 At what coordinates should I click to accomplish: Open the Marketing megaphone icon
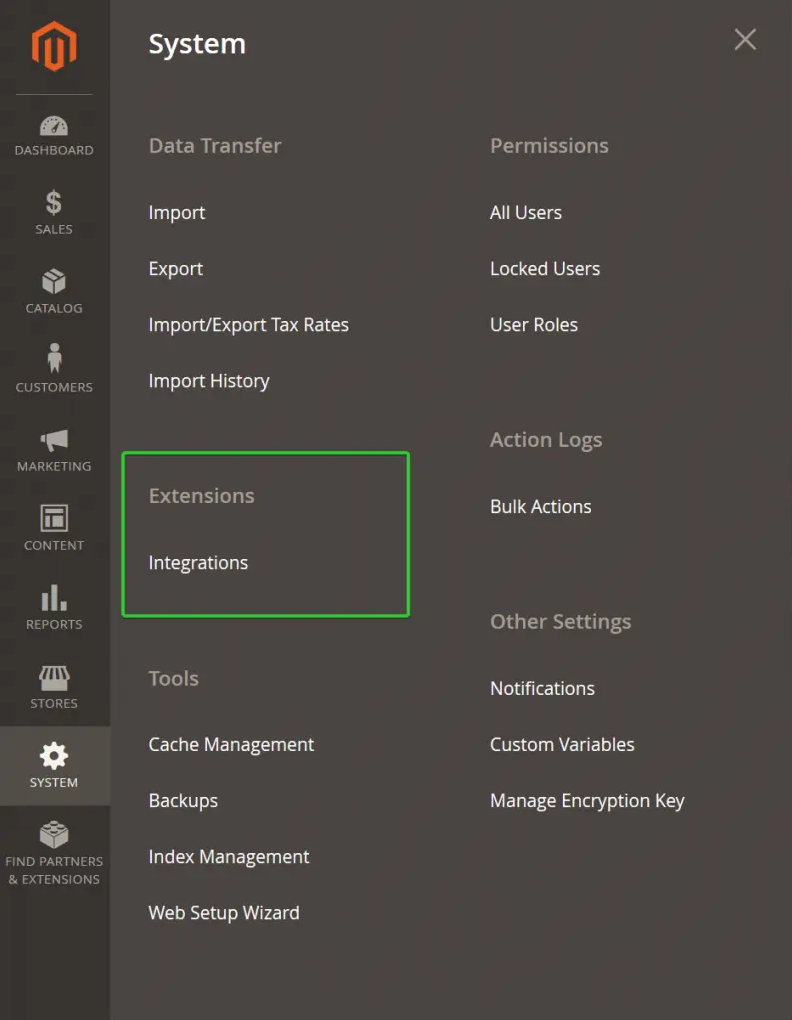[x=54, y=440]
